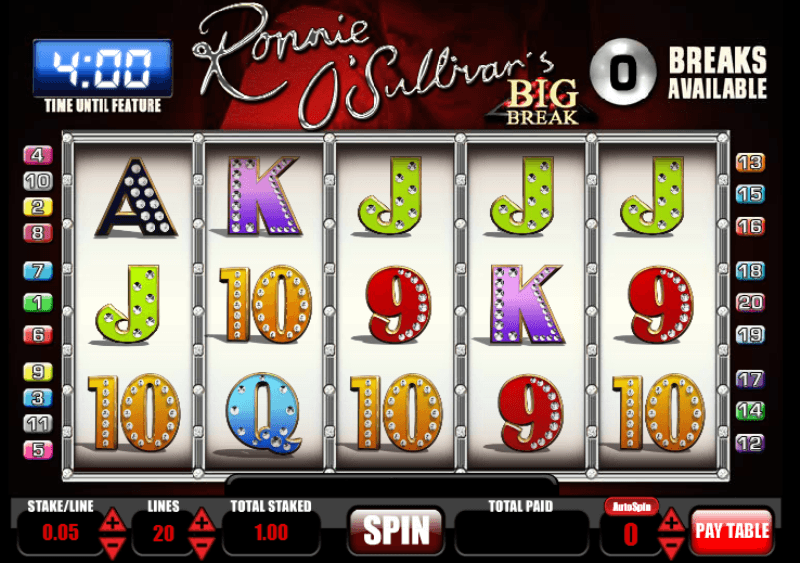Open the PAY TABLE
Viewport: 800px width, 563px height.
click(732, 531)
